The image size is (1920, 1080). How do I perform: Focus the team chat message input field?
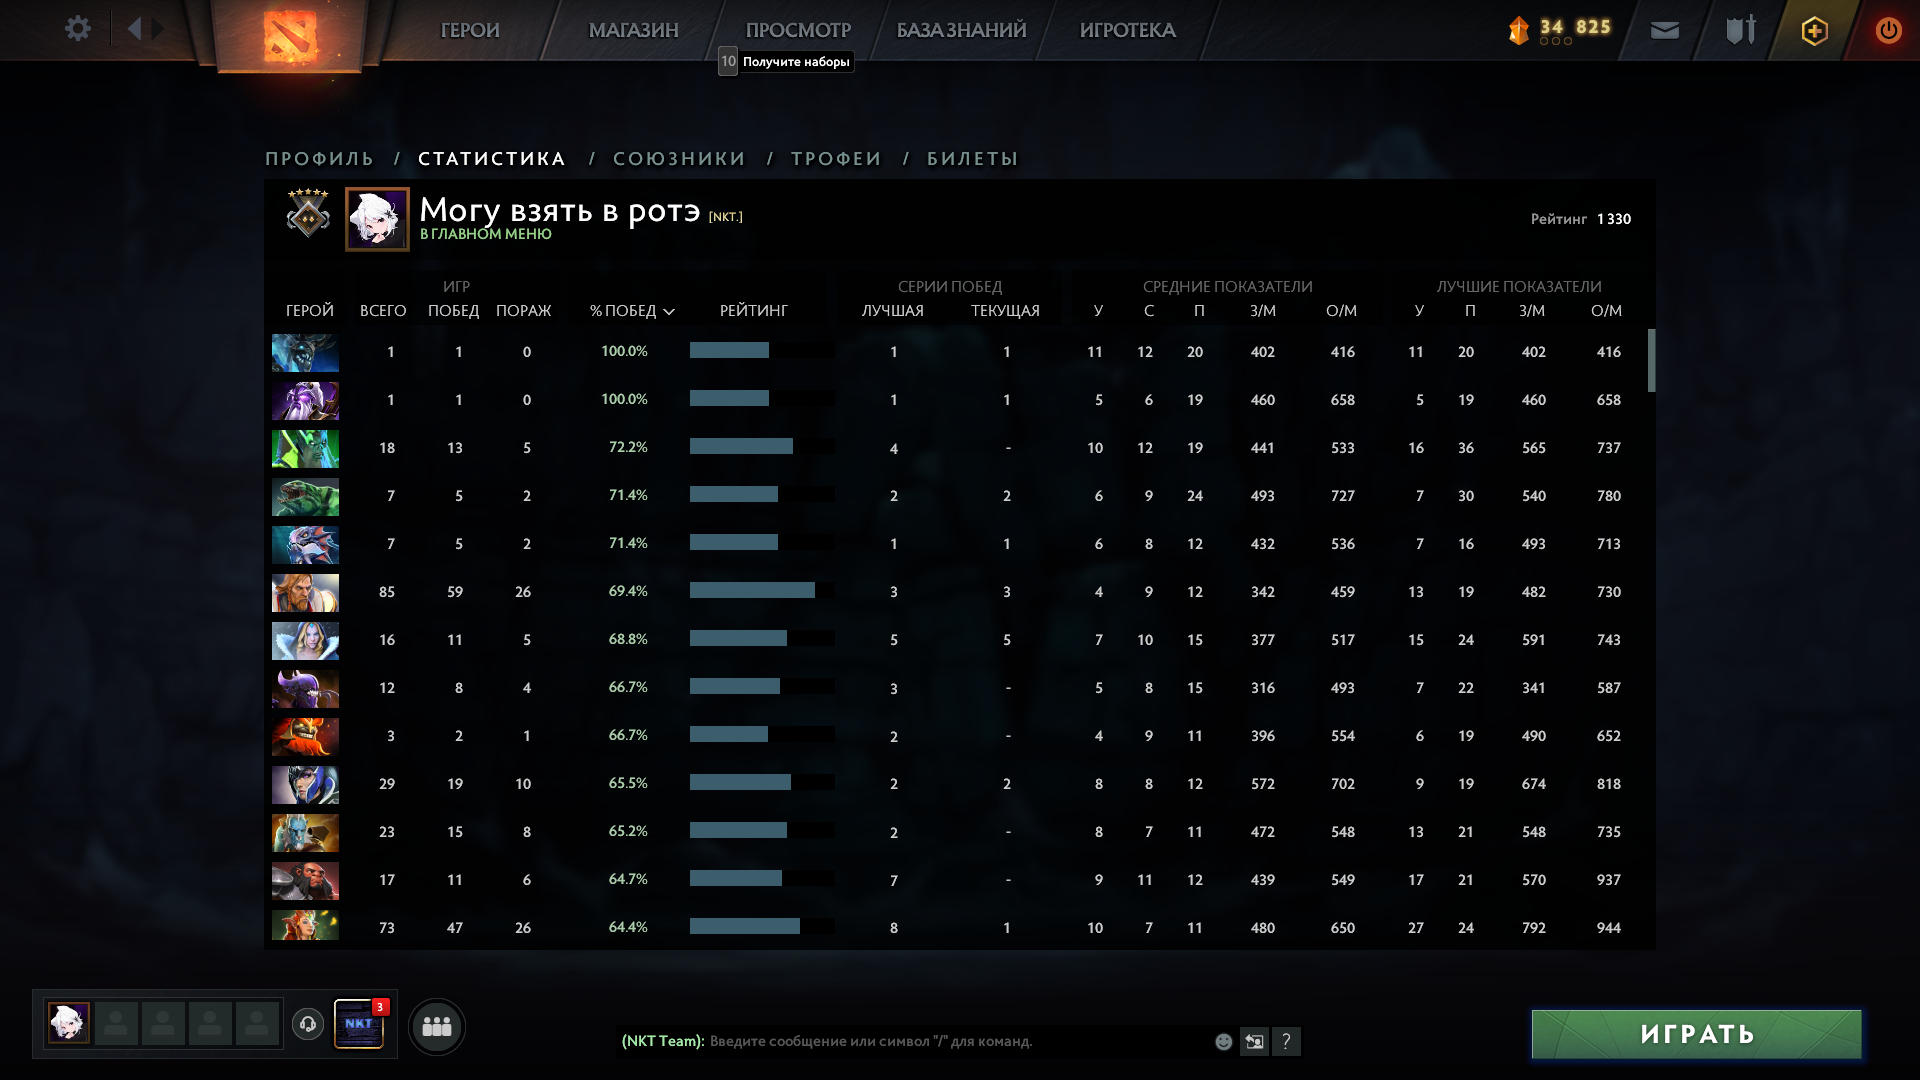pos(958,1041)
